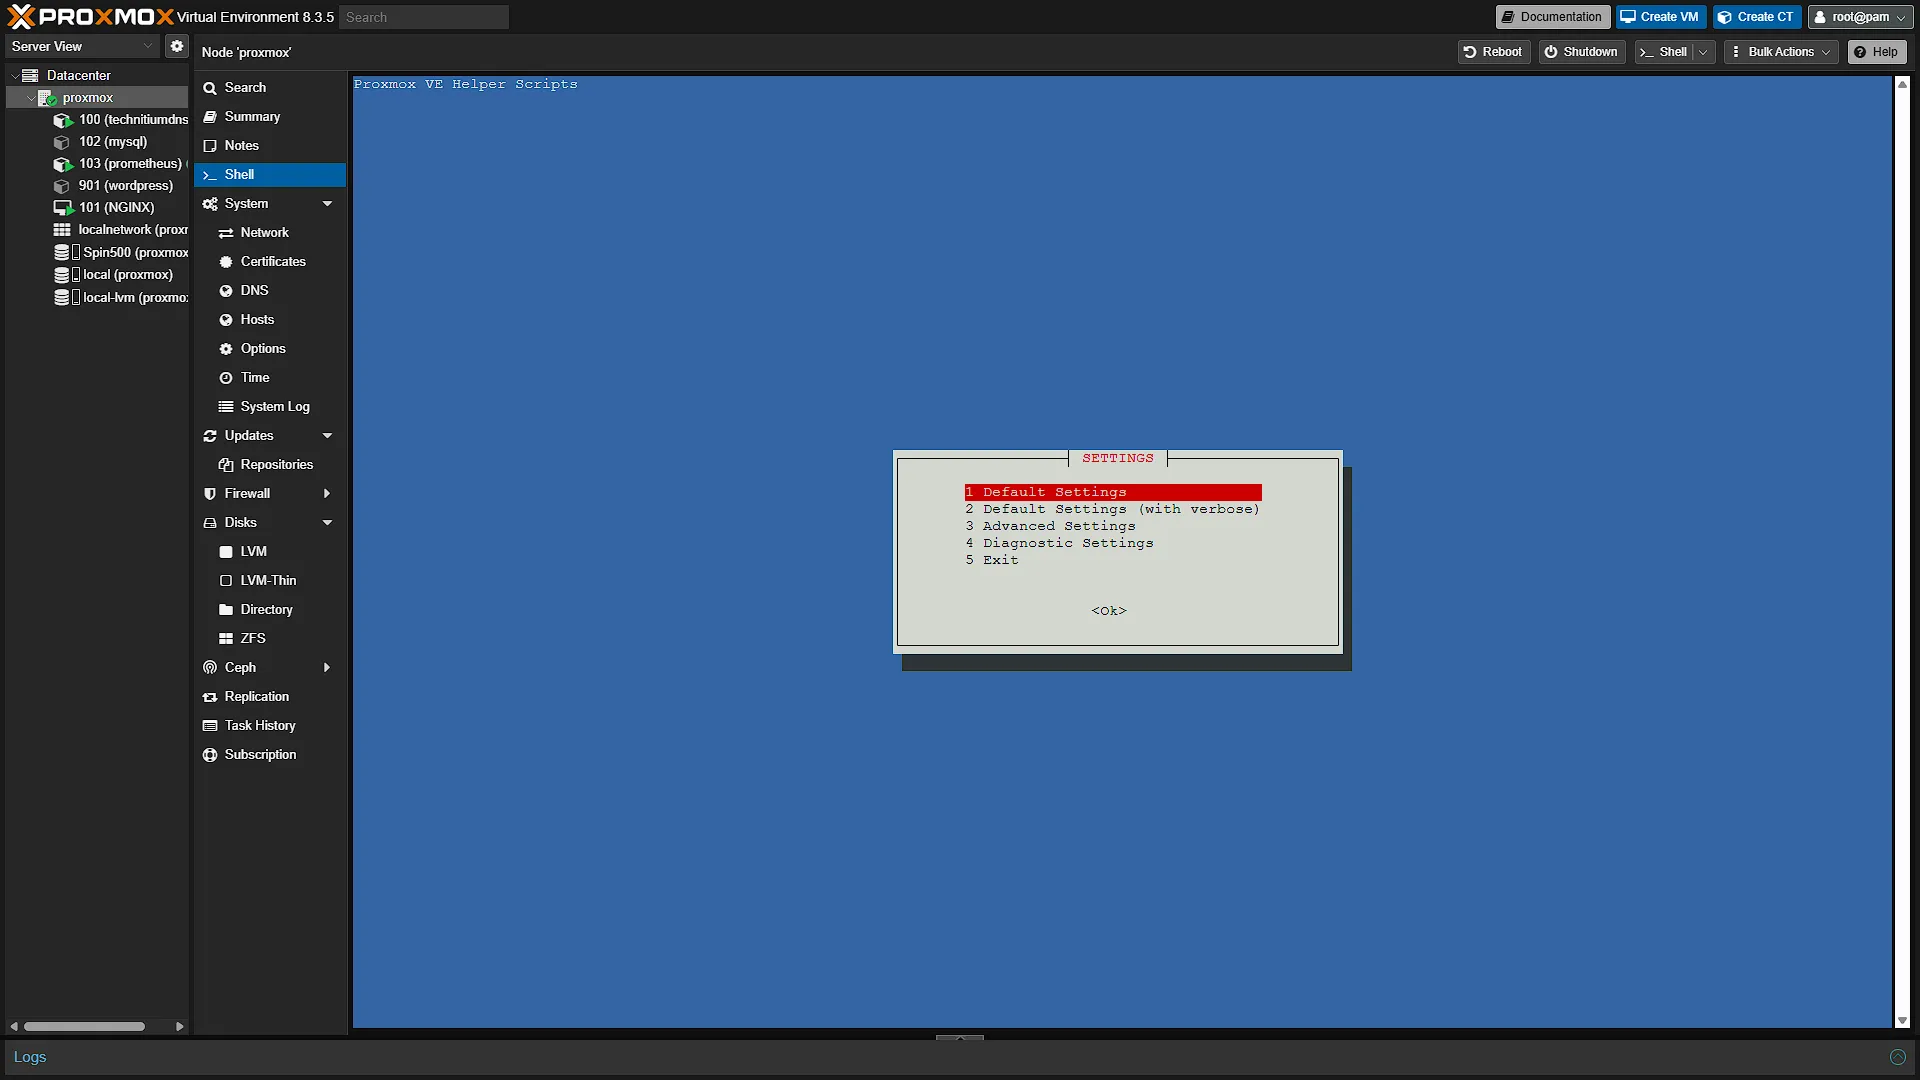
Task: Collapse the Datacenter tree node
Action: (x=15, y=75)
